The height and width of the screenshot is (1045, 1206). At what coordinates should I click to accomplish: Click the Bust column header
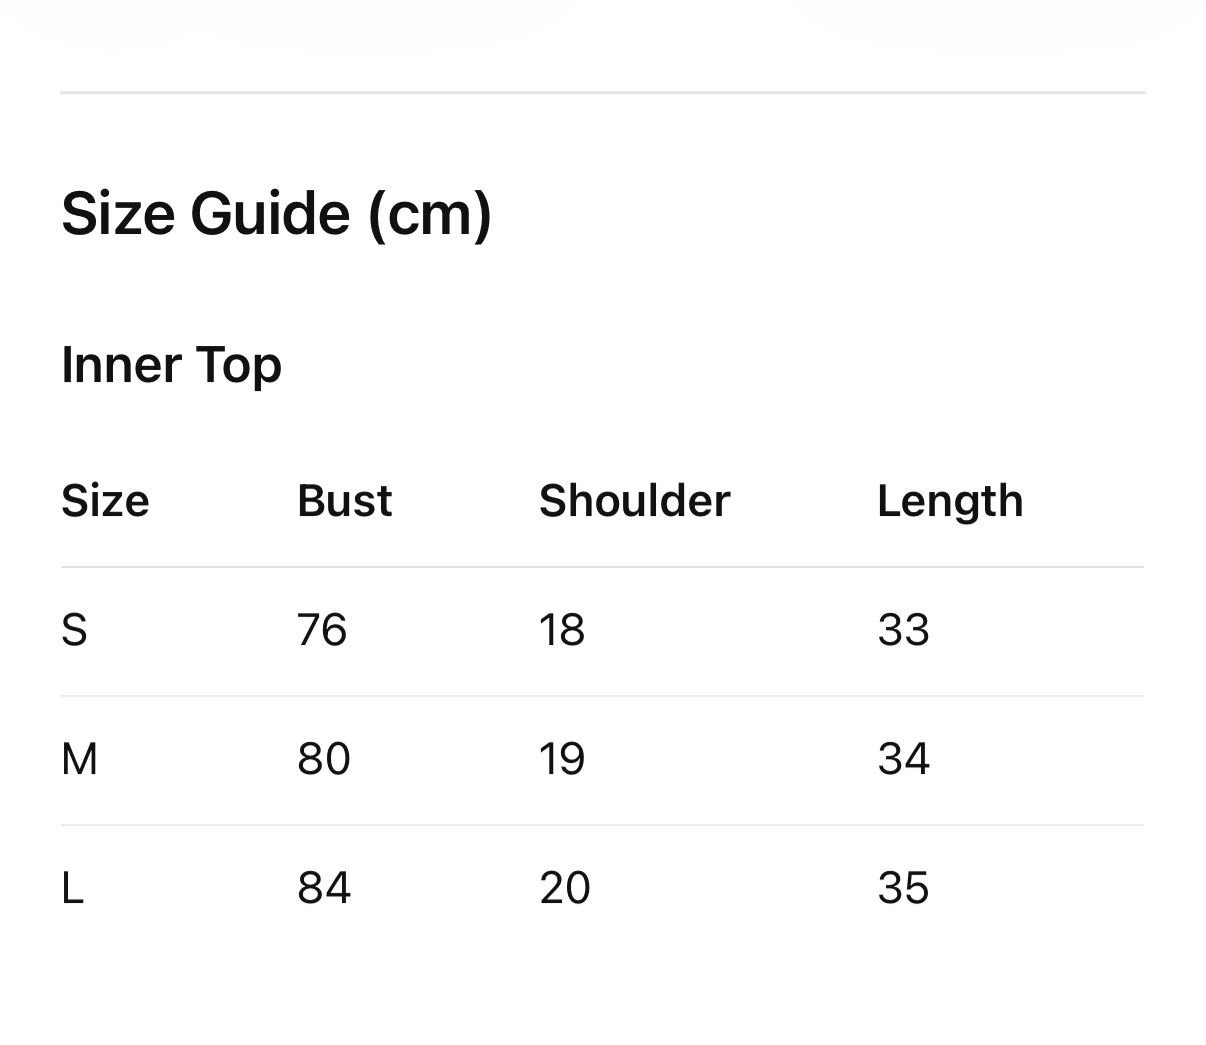[344, 500]
